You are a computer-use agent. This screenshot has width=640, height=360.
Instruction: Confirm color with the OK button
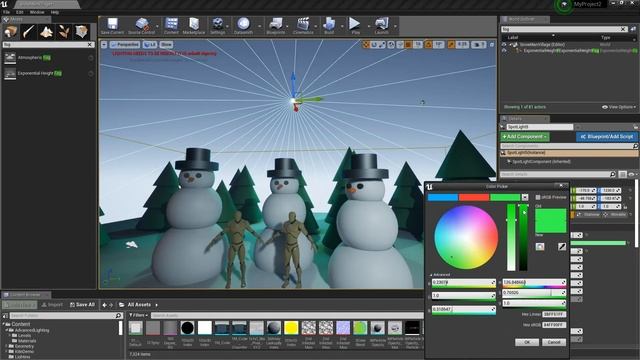pos(527,342)
